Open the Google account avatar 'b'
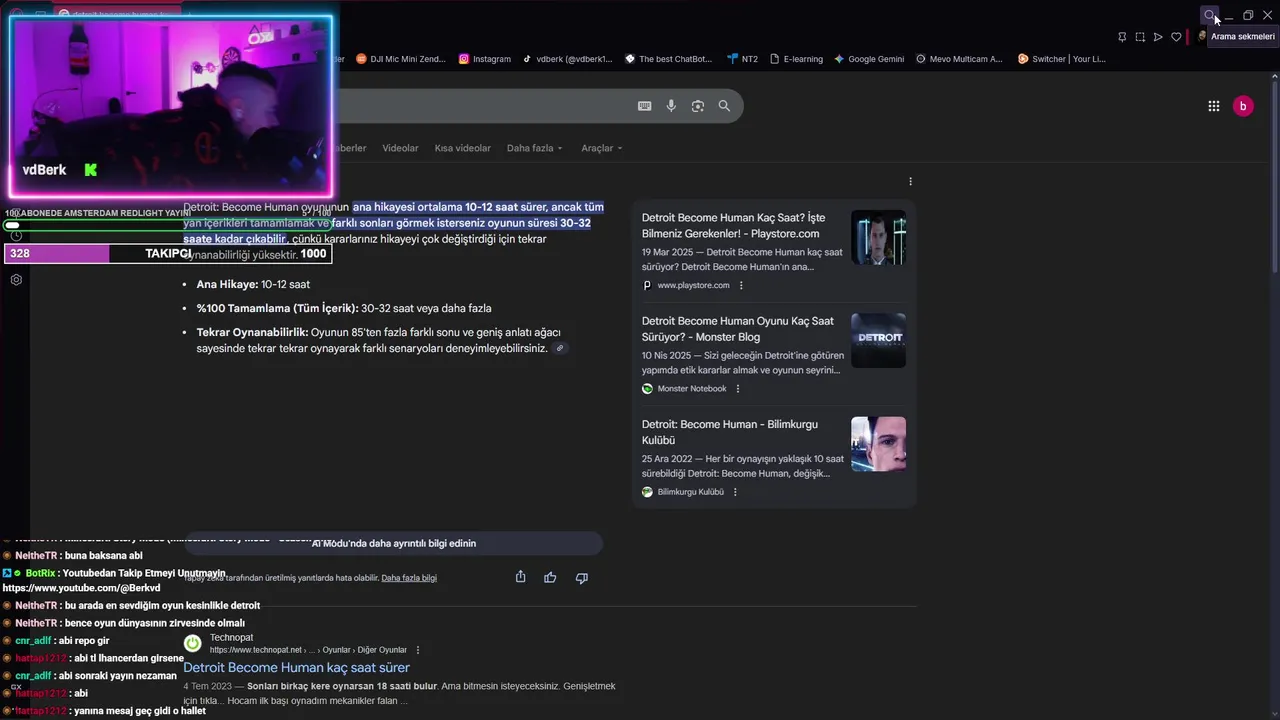Screen dimensions: 1280x720 click(x=1243, y=106)
